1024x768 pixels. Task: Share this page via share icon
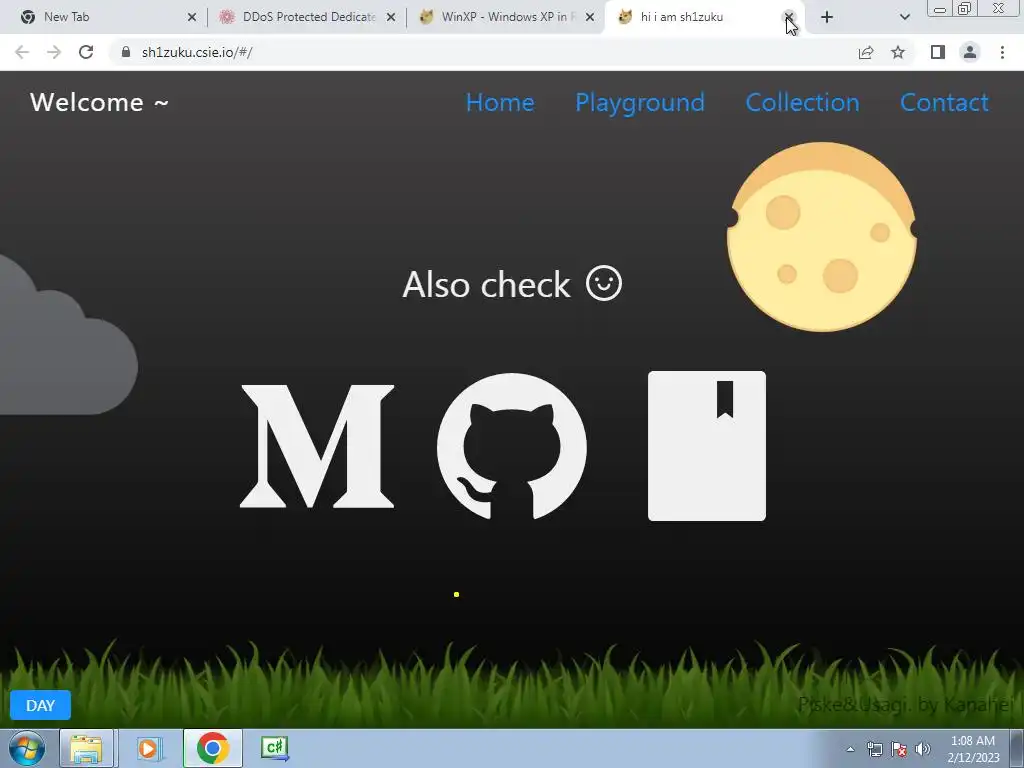pos(866,52)
